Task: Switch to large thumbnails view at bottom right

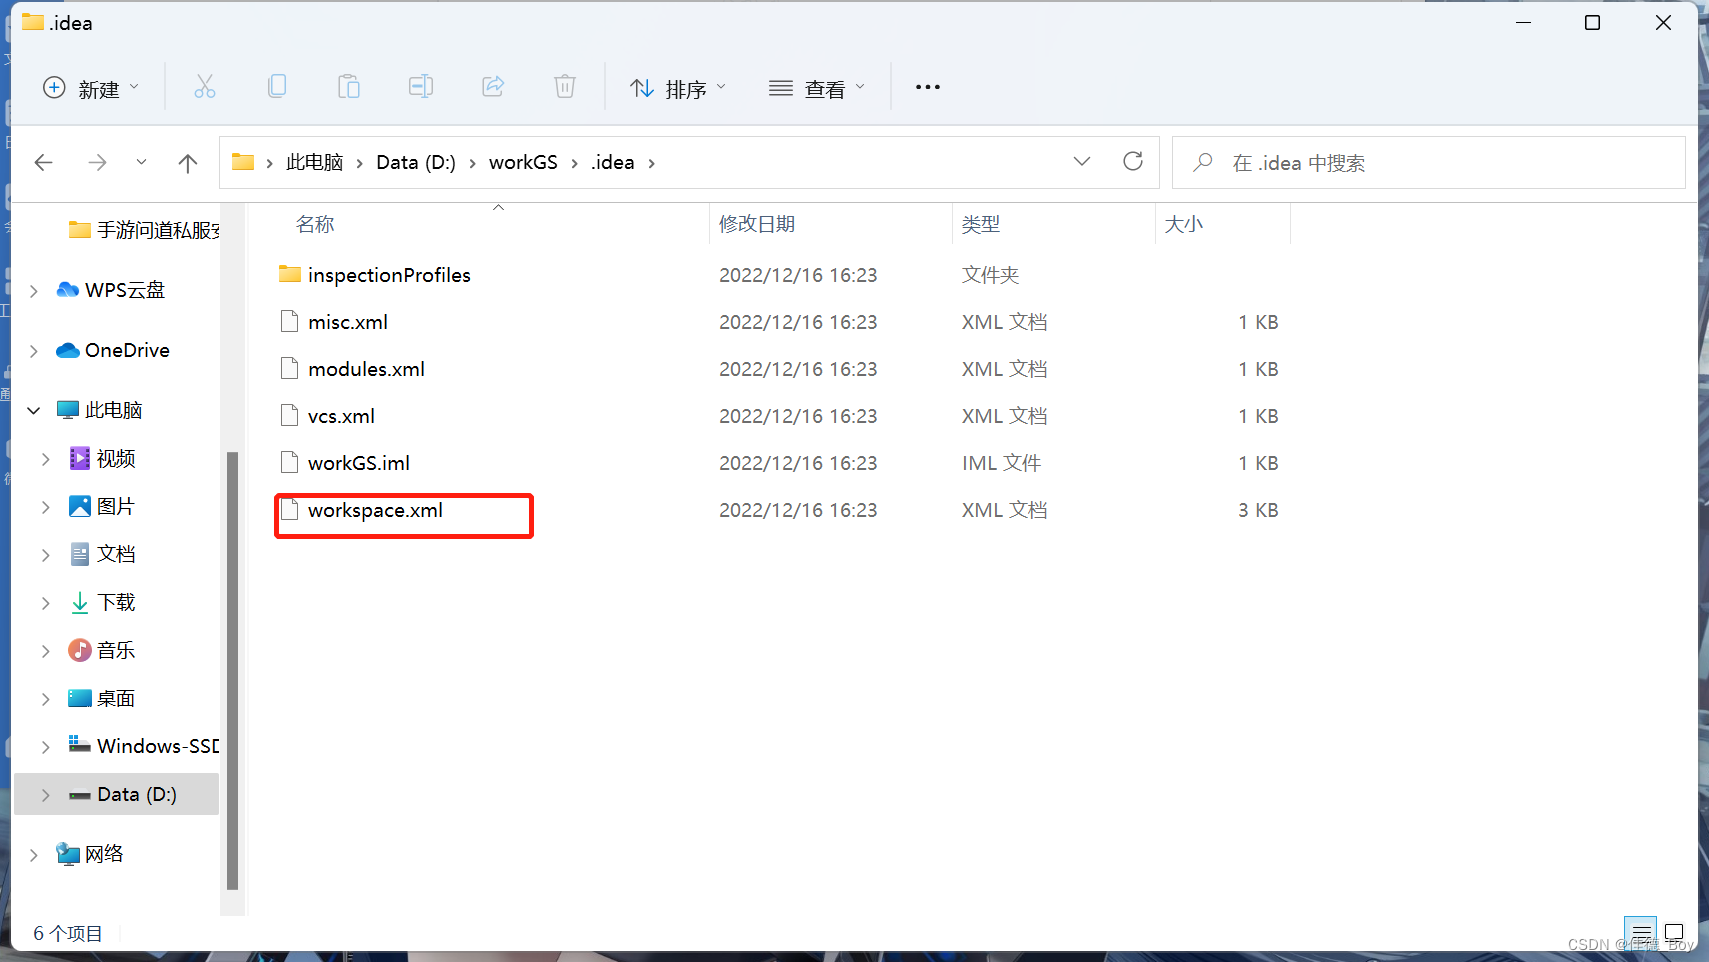Action: pos(1676,932)
